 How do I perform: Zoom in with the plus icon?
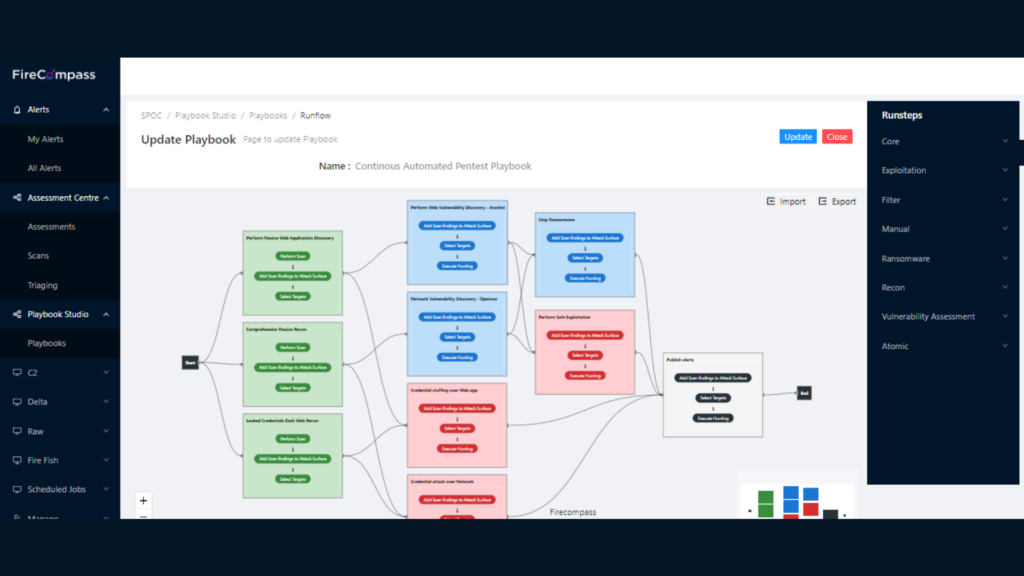point(143,500)
